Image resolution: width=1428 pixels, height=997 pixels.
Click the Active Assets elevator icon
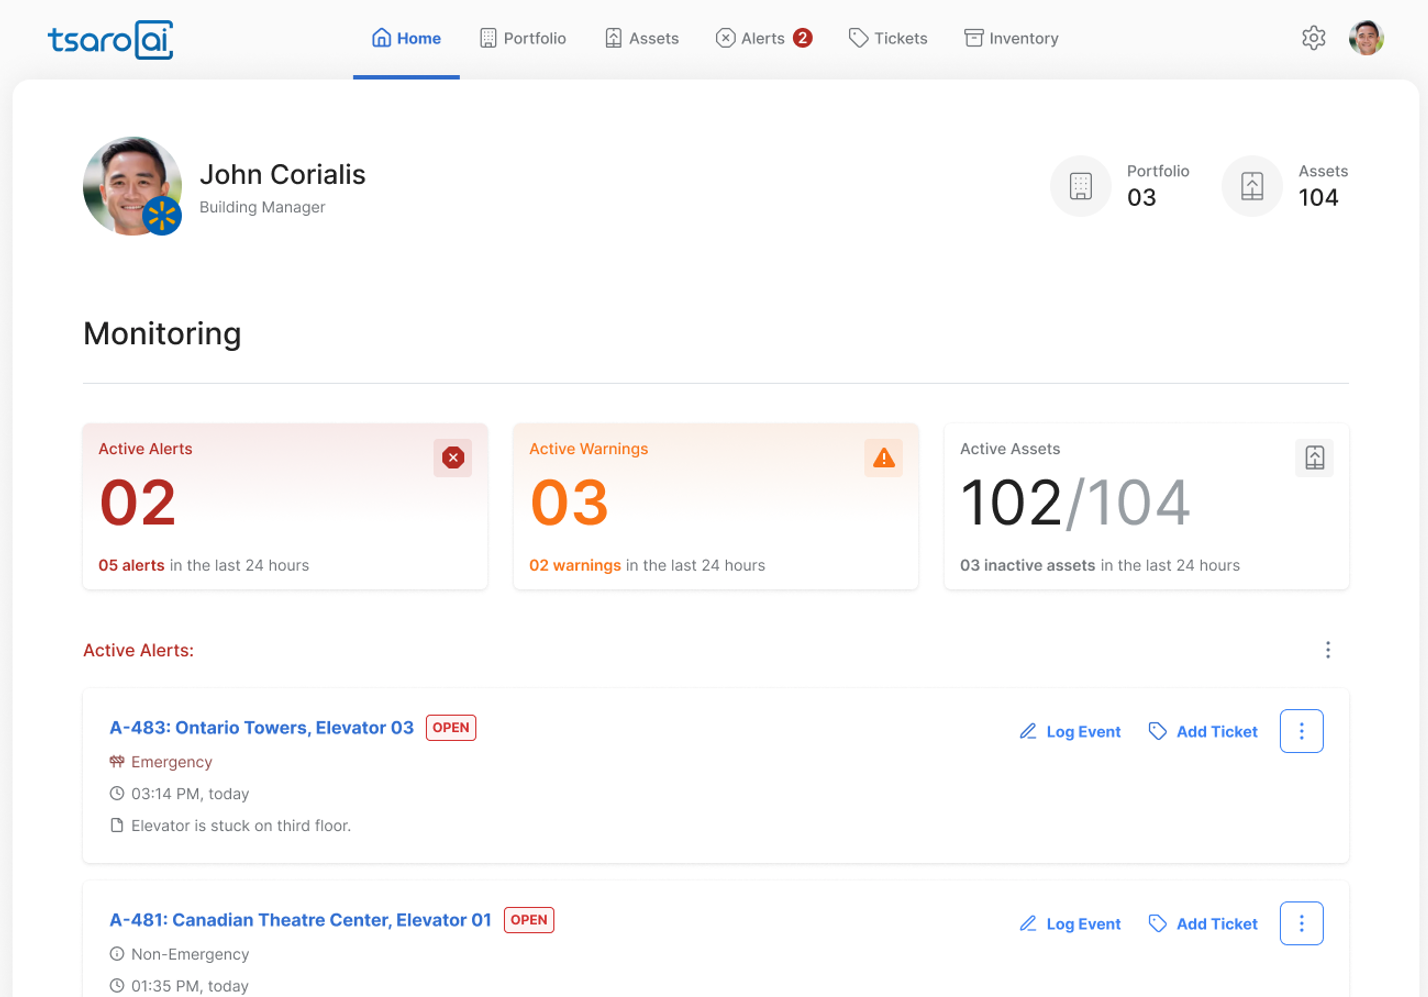pos(1314,458)
